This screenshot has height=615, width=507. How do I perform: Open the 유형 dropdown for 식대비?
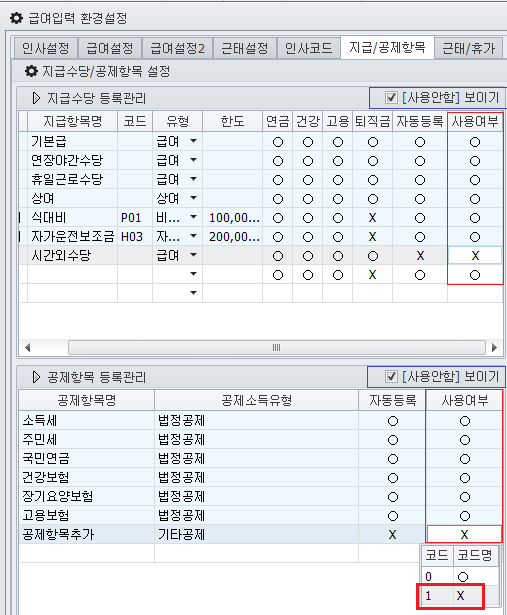click(193, 217)
